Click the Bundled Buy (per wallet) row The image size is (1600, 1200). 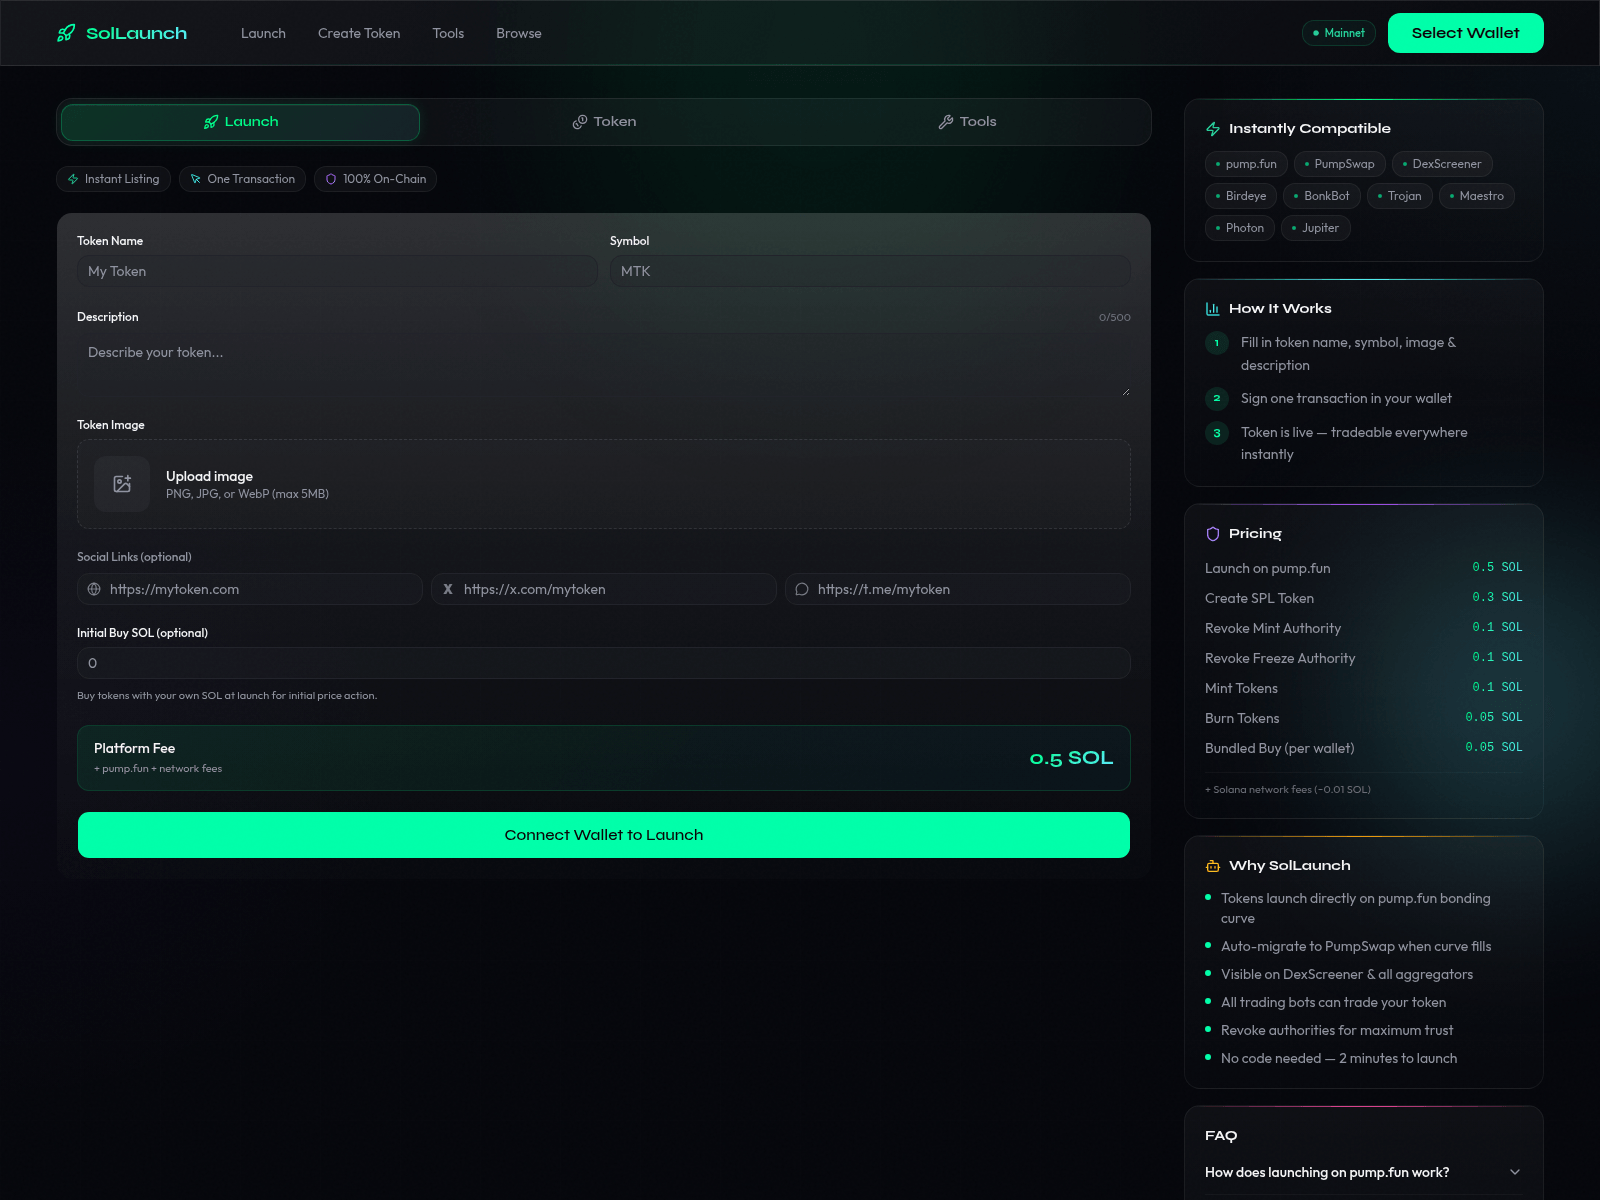pos(1364,748)
